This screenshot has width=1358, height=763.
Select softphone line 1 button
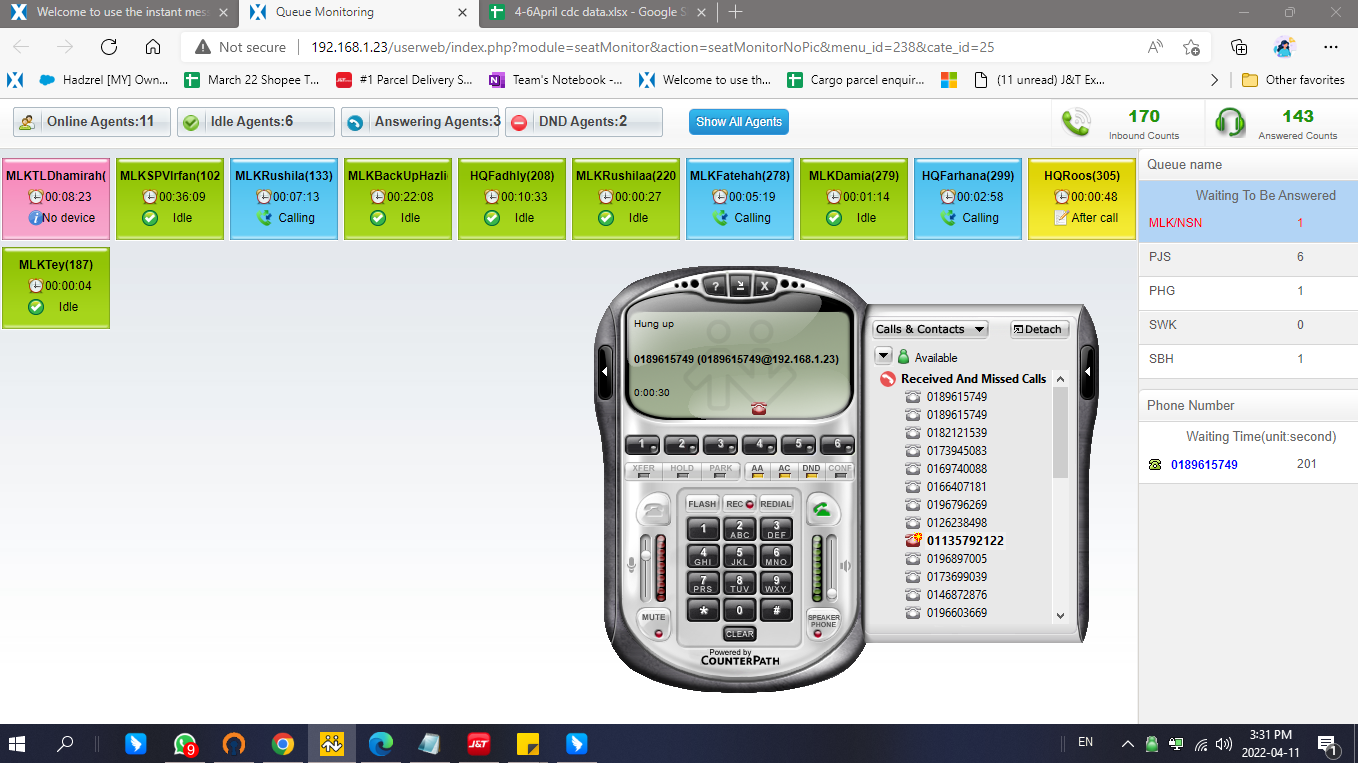tap(643, 444)
